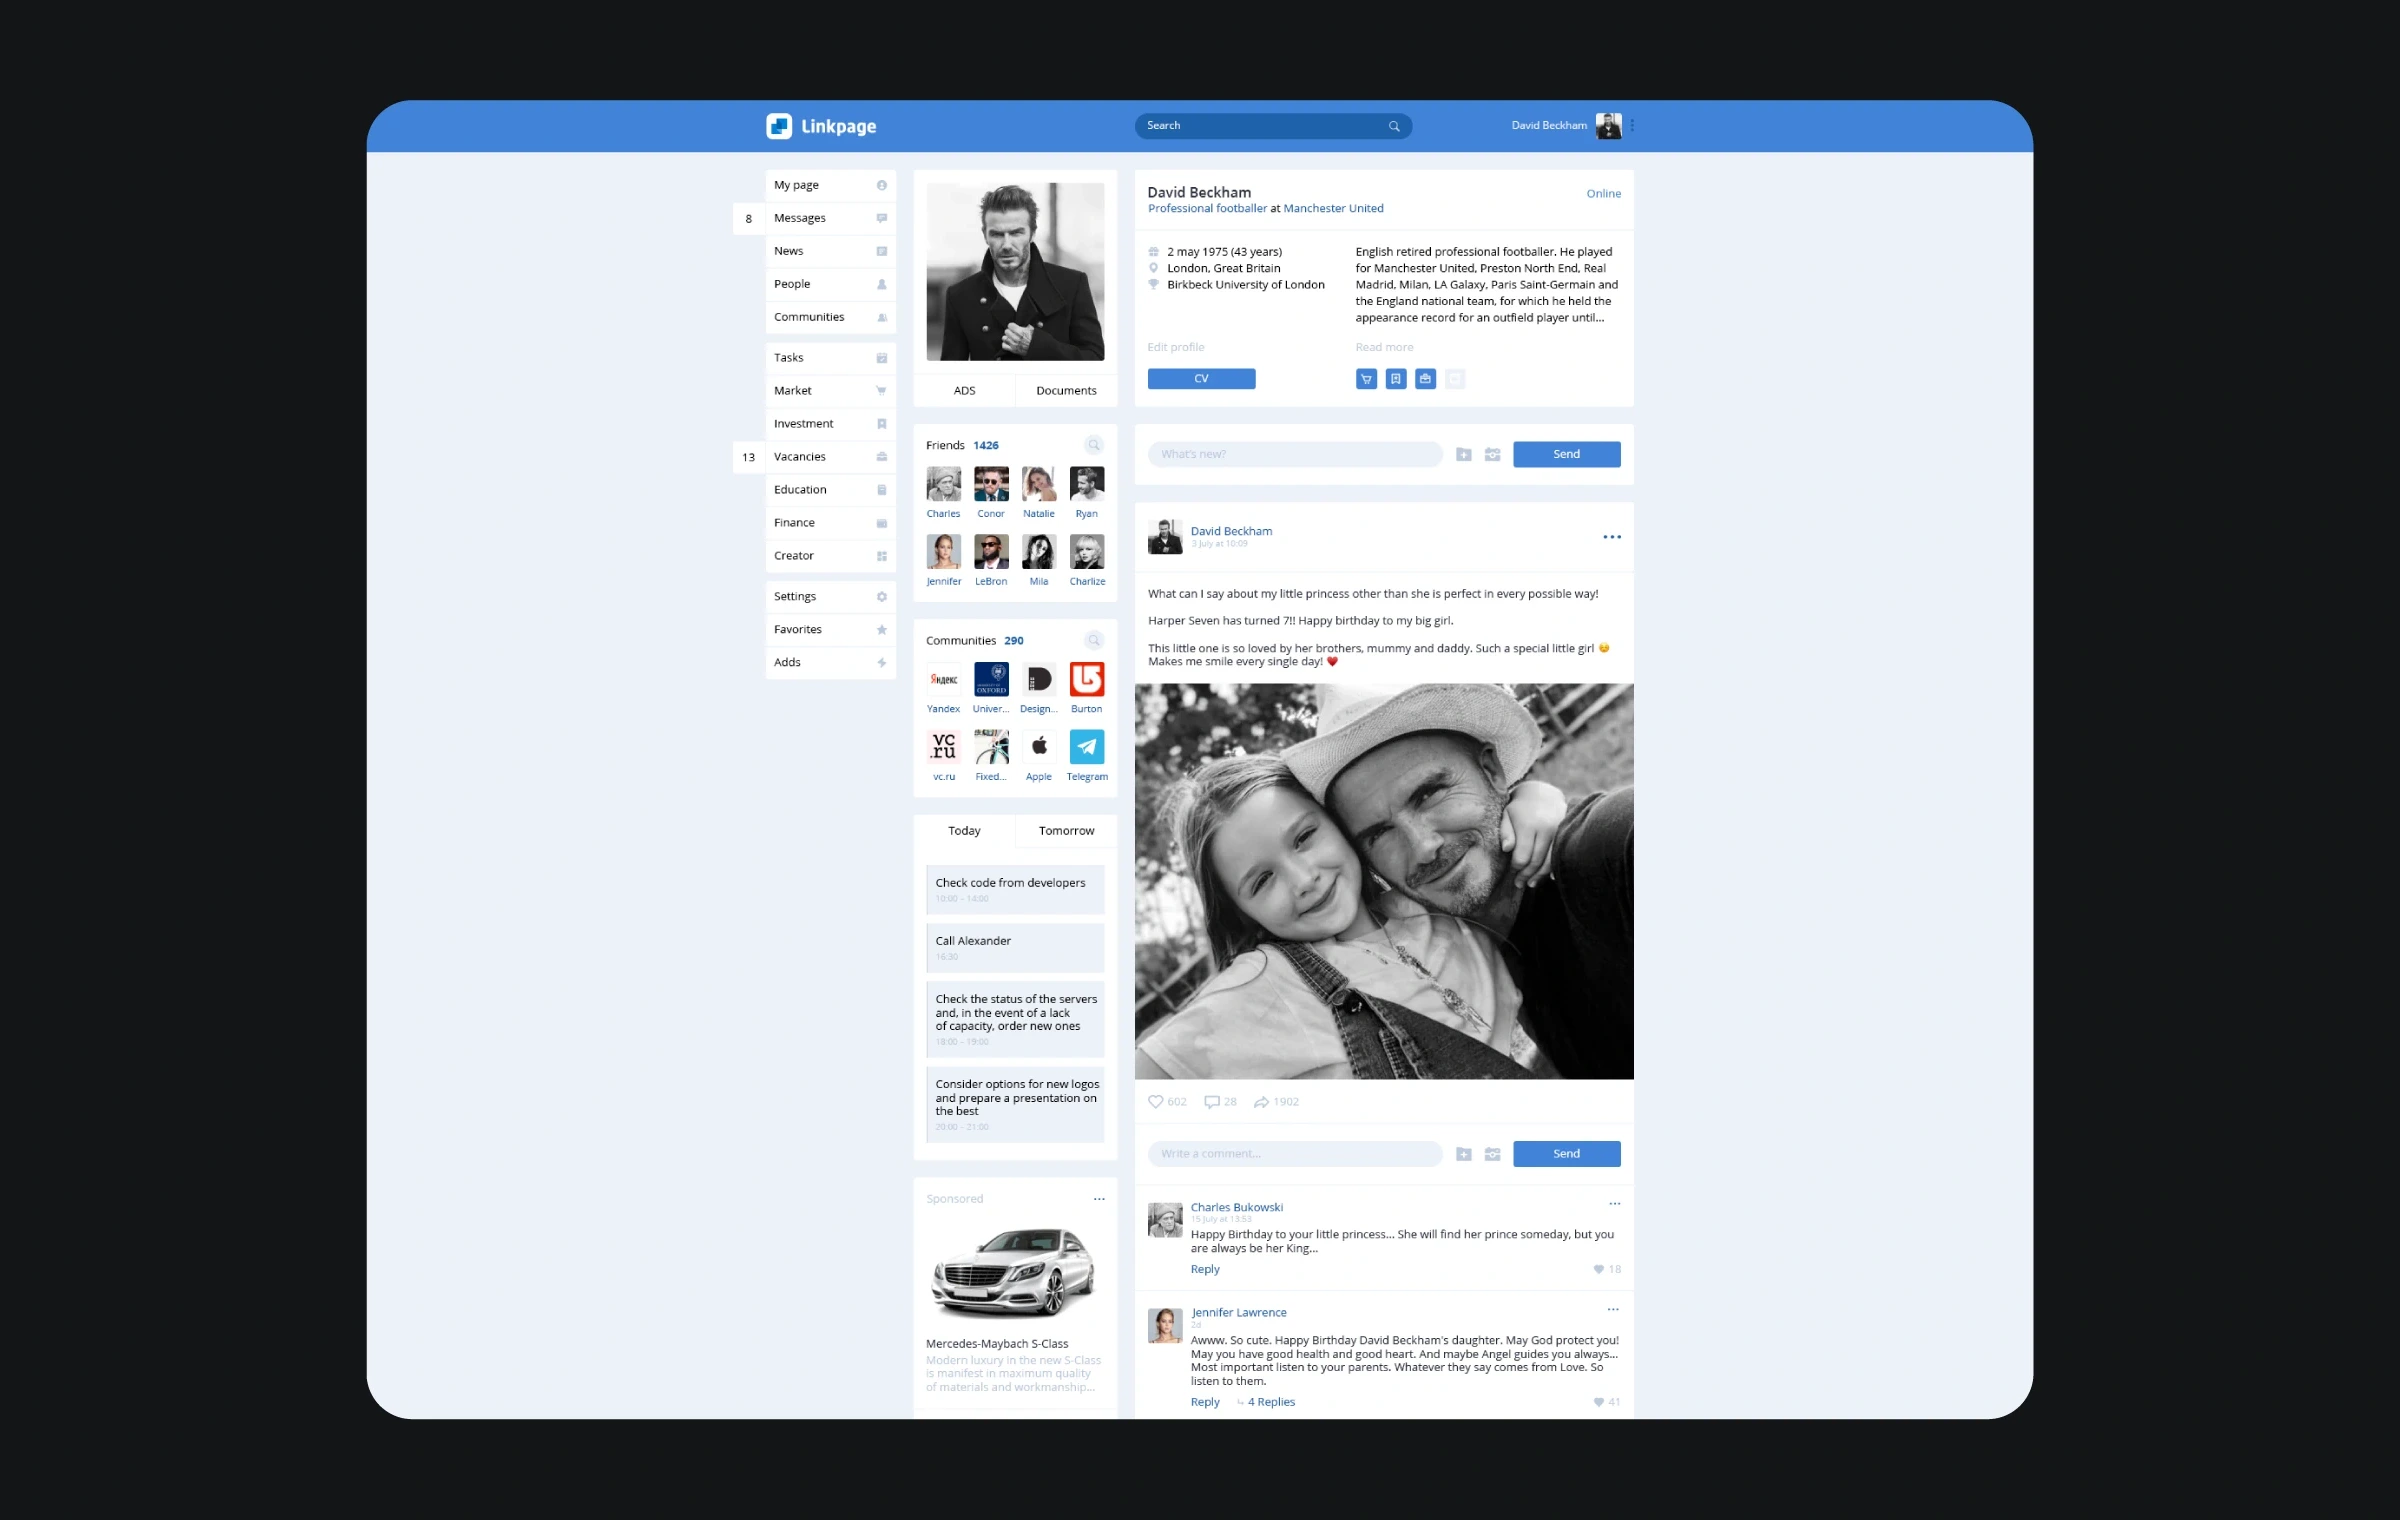
Task: Search friends using the Friends magnifier icon
Action: click(1094, 445)
